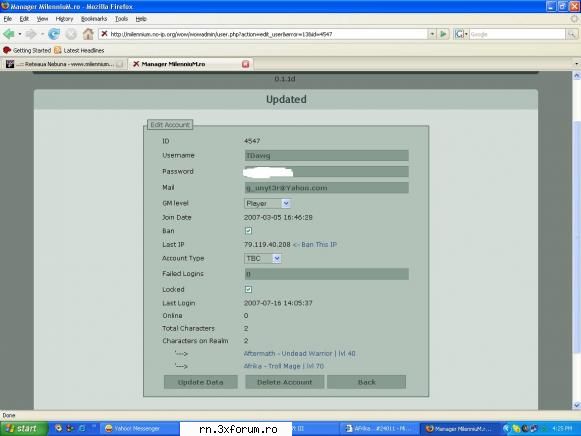Open the Account Type TBC dropdown
Screen dimensions: 581x436
[x=263, y=258]
